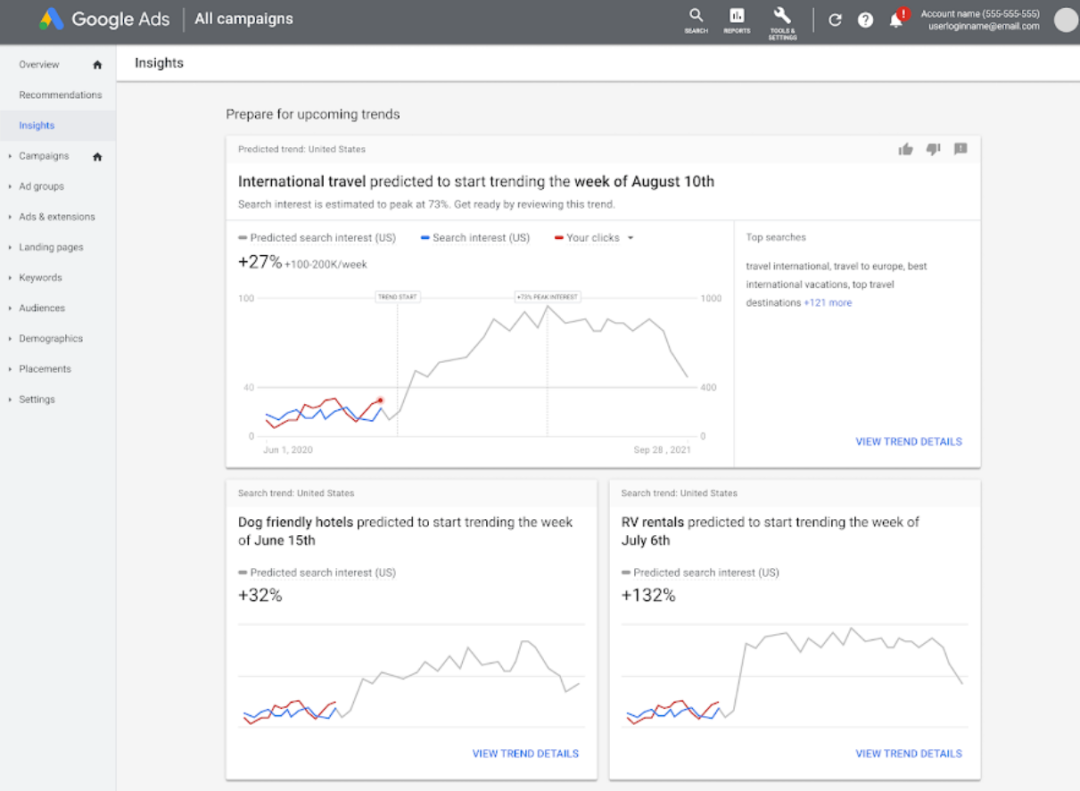Click All campaigns in the header
Screen dimensions: 1080x791
click(x=244, y=19)
